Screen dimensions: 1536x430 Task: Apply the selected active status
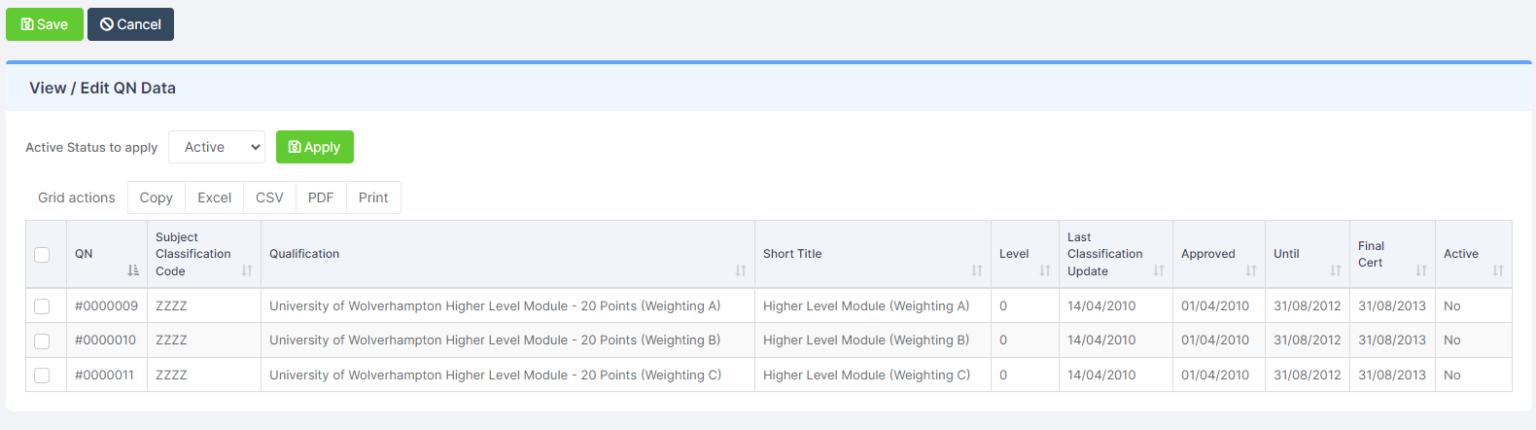[x=314, y=147]
